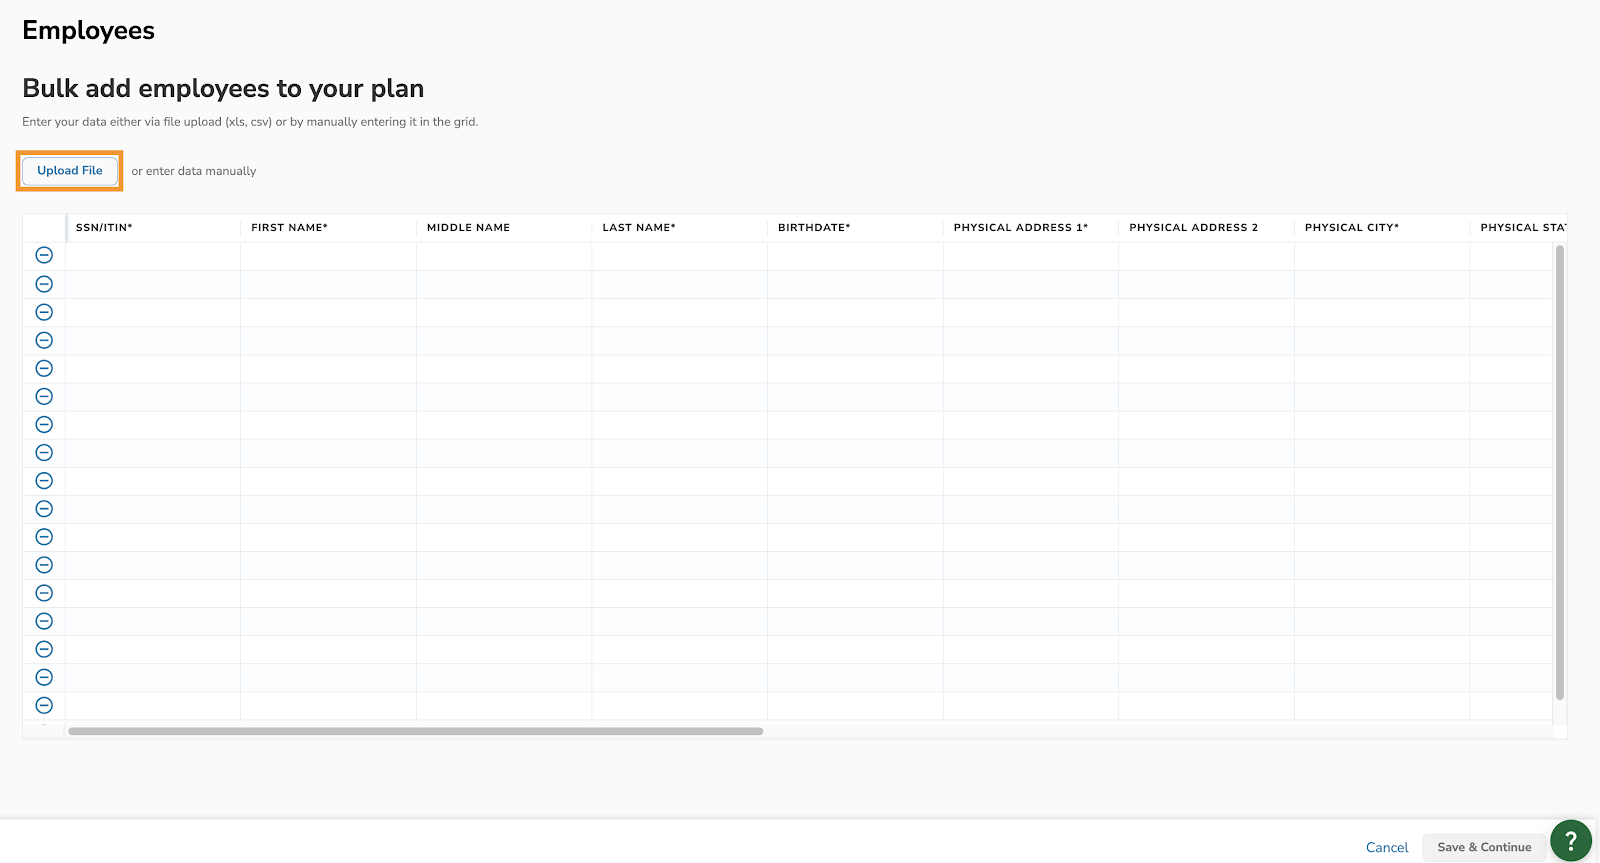Click the first row SSN/ITIN cell
Screen dimensions: 1600x863
153,256
